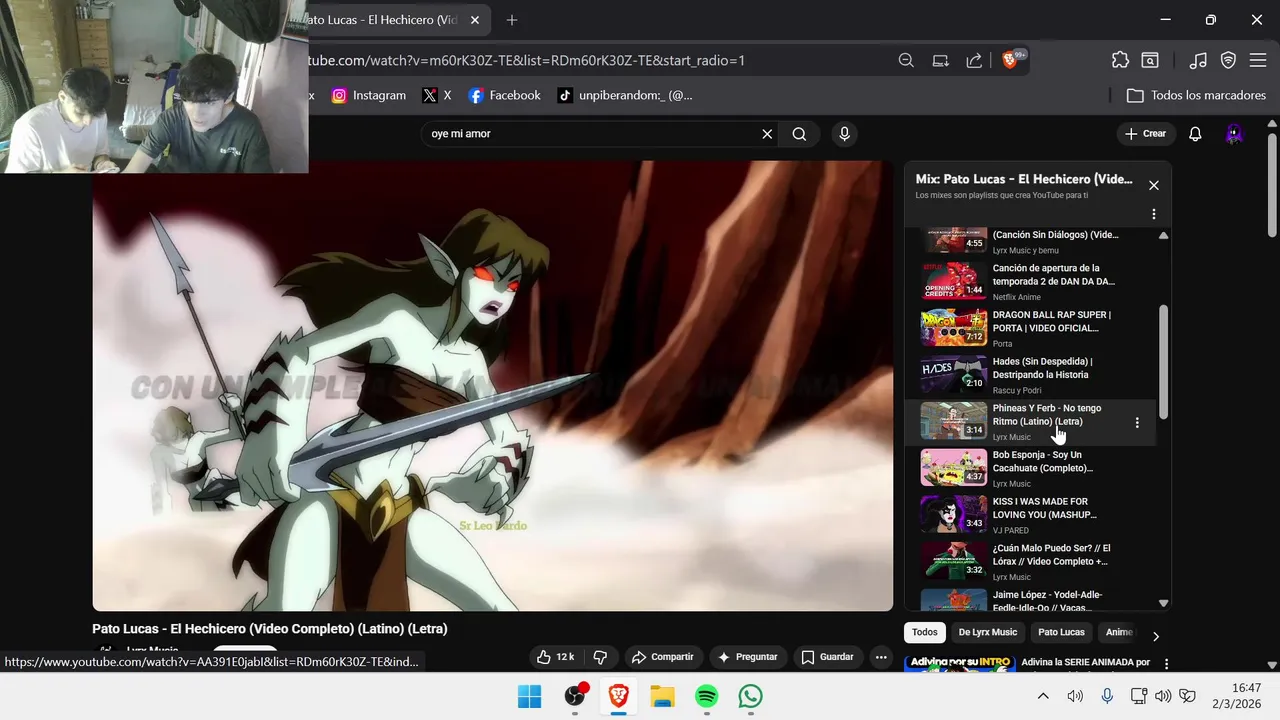Image resolution: width=1280 pixels, height=720 pixels.
Task: Open the Mix playlist three-dot menu
Action: click(1154, 214)
